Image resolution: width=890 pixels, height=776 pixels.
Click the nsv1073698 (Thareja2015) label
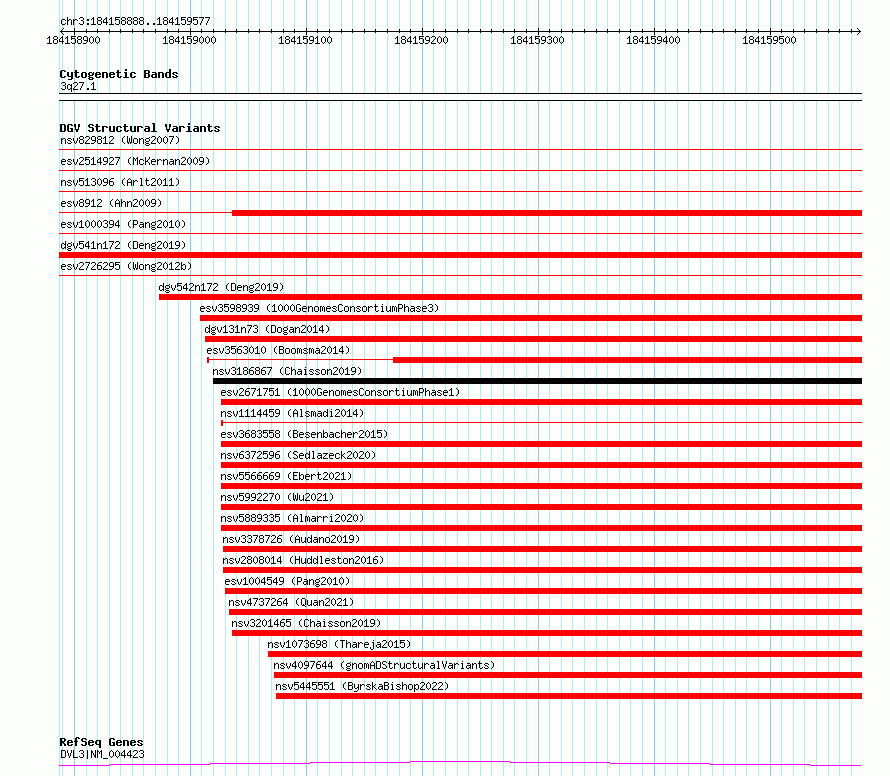tap(339, 644)
